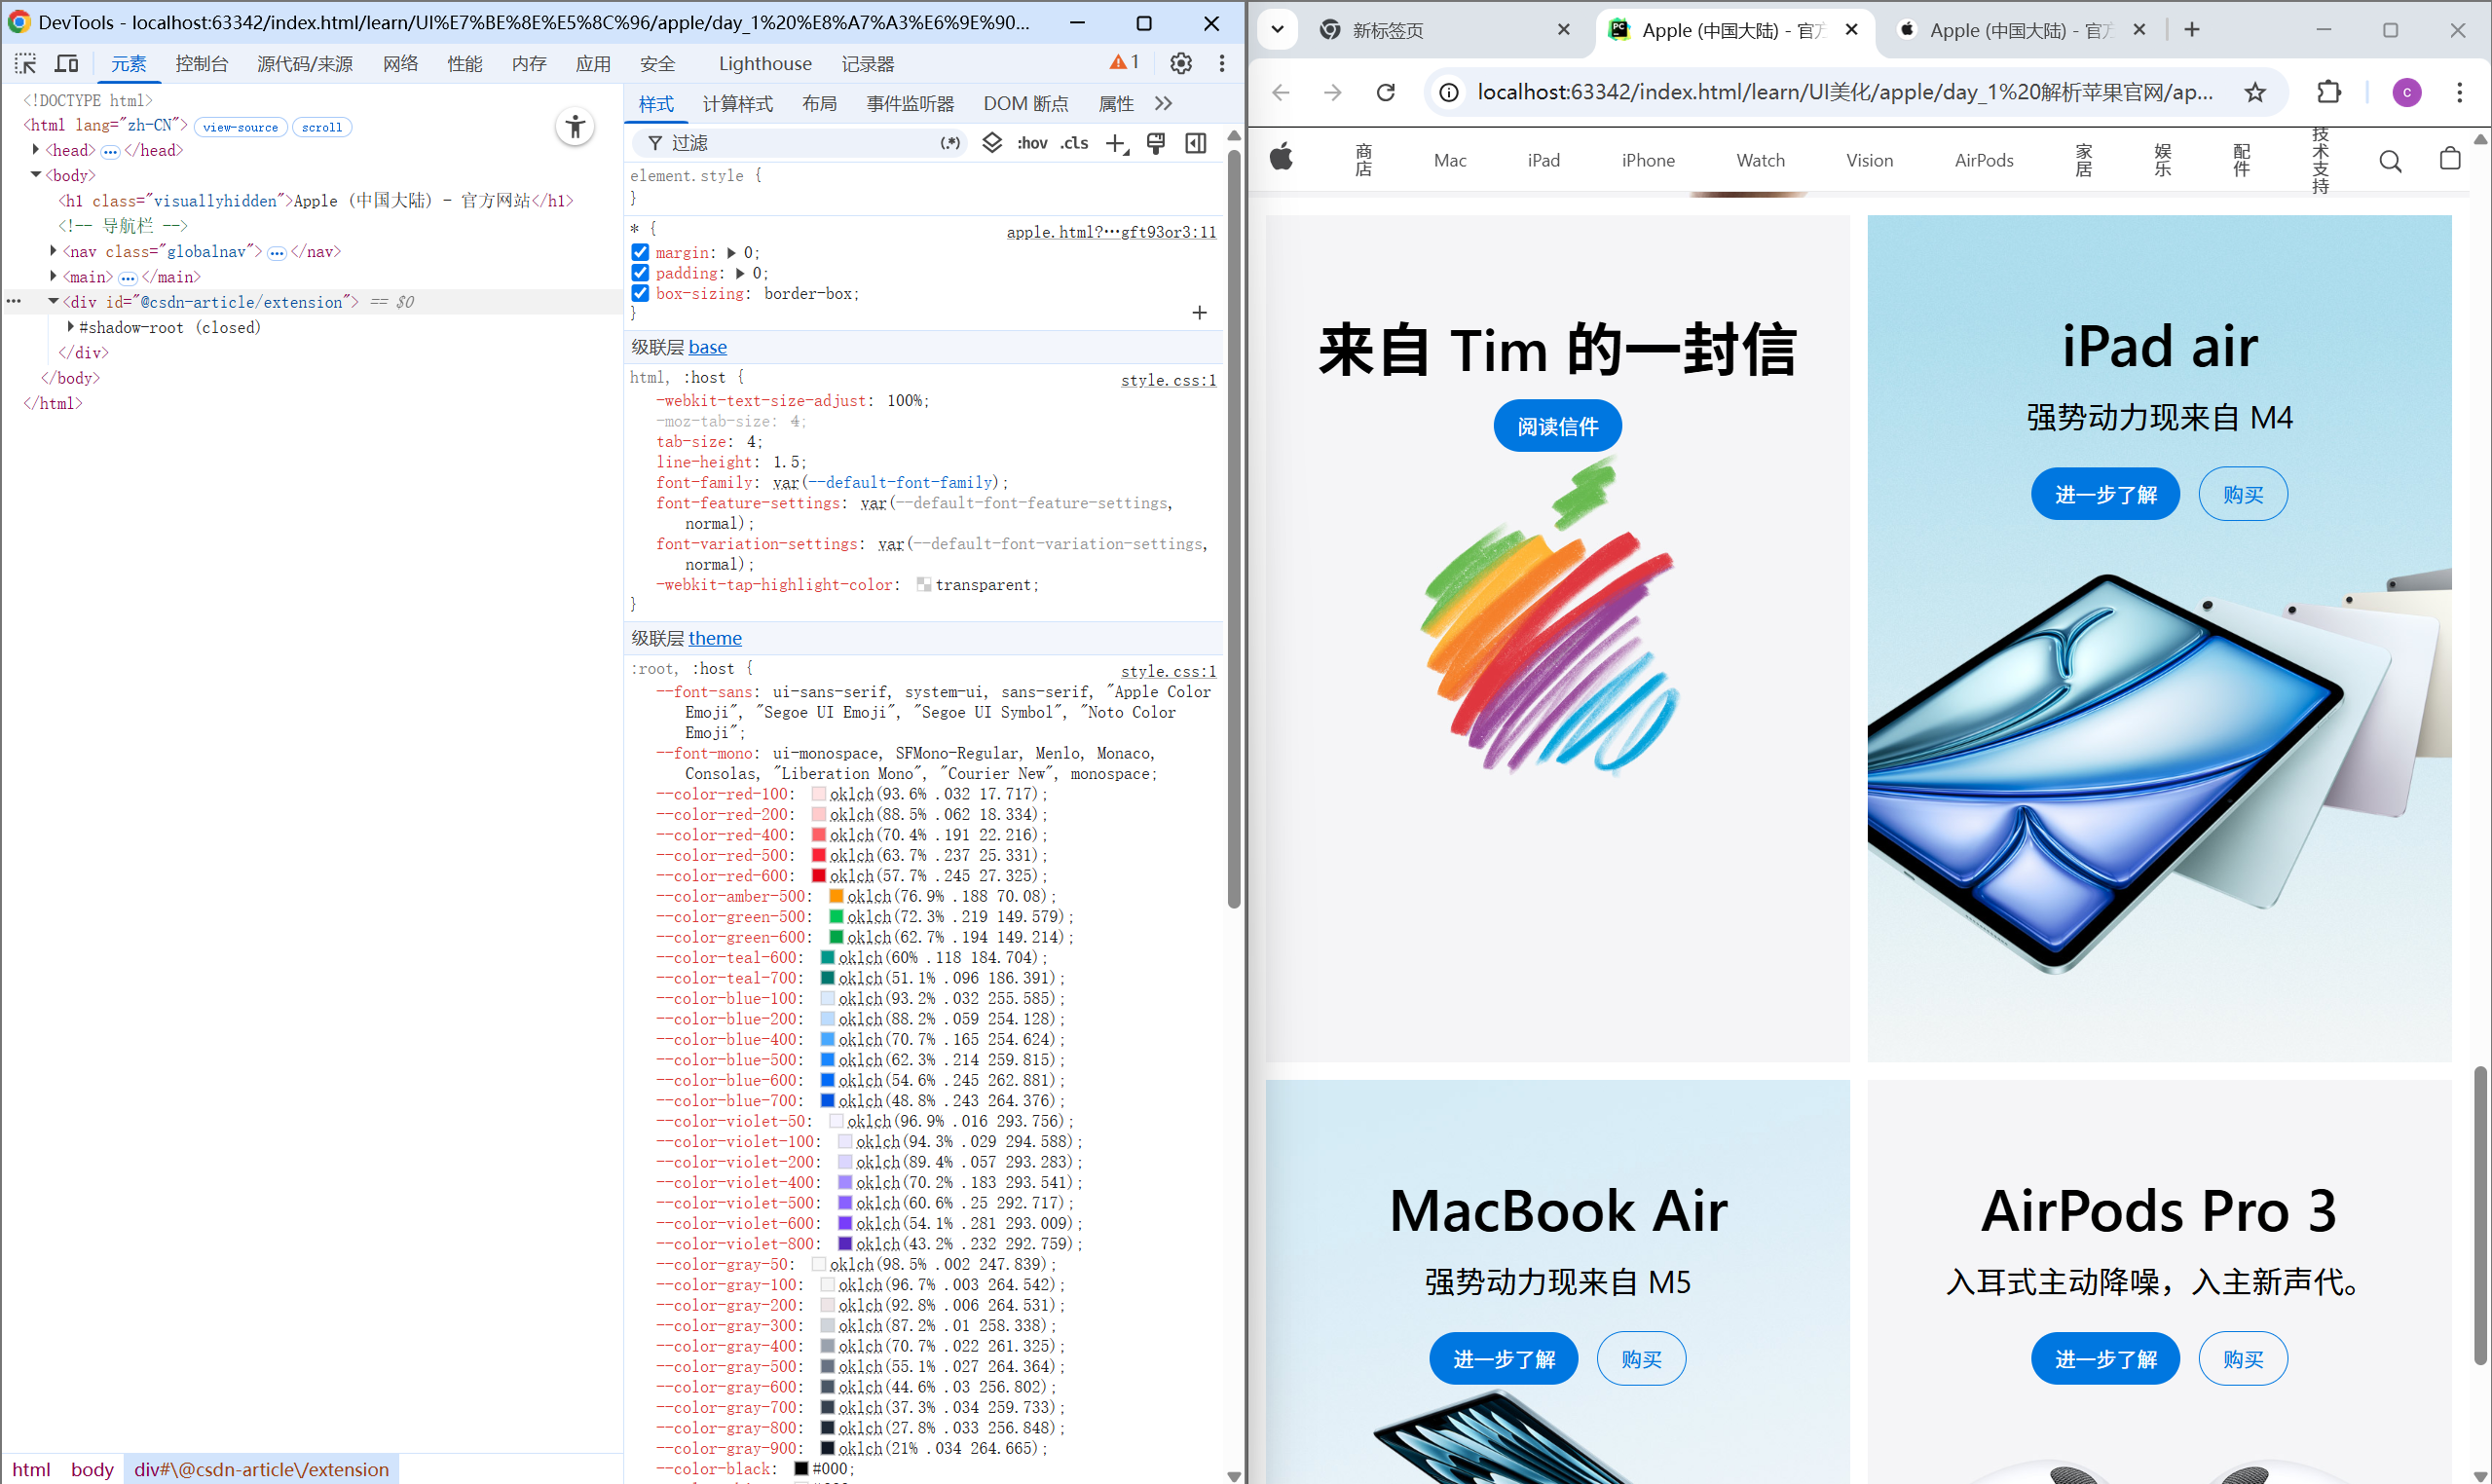Focus the styles 过滤 filter field

coord(800,143)
